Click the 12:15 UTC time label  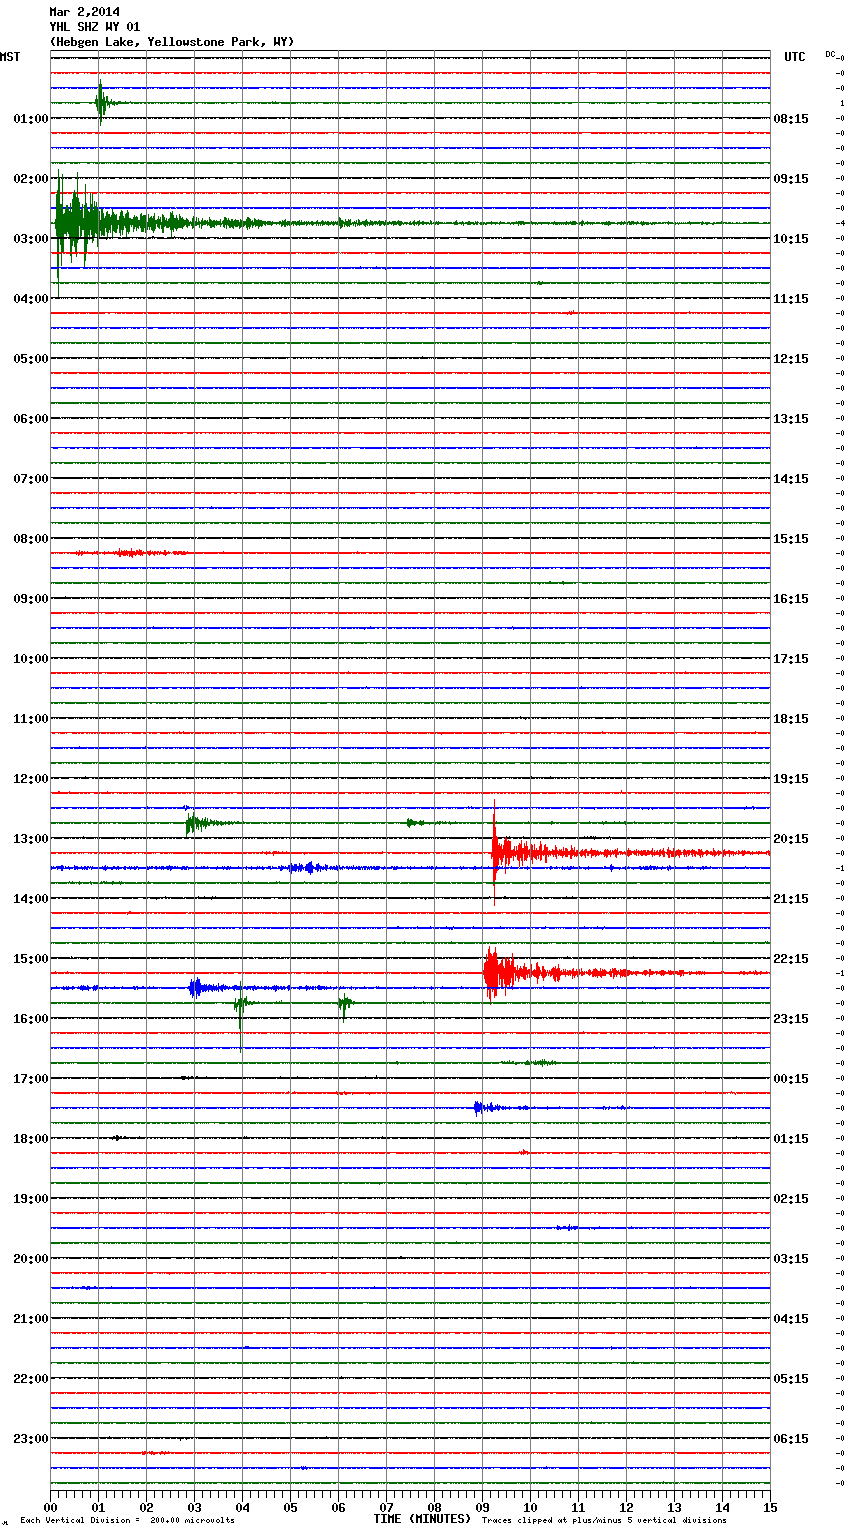pyautogui.click(x=791, y=359)
